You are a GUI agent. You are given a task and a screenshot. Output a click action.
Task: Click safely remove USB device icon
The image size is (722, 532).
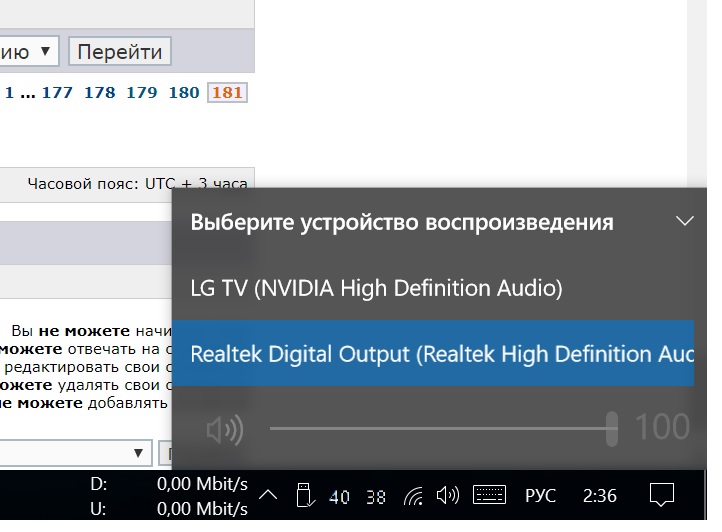tap(305, 495)
